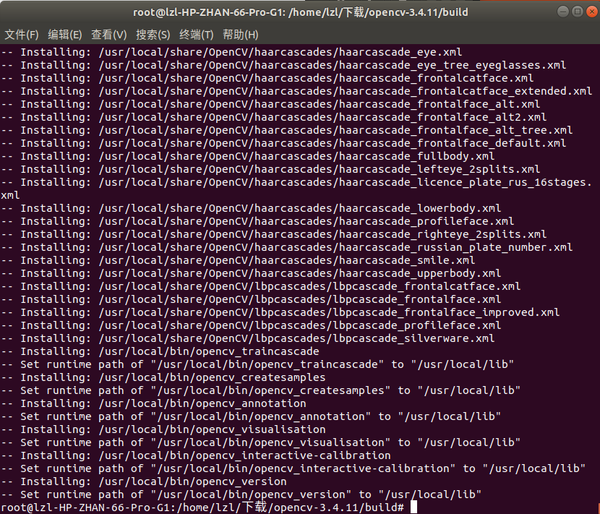Click the Installing opencv_annotation line
600x514 pixels.
click(153, 403)
